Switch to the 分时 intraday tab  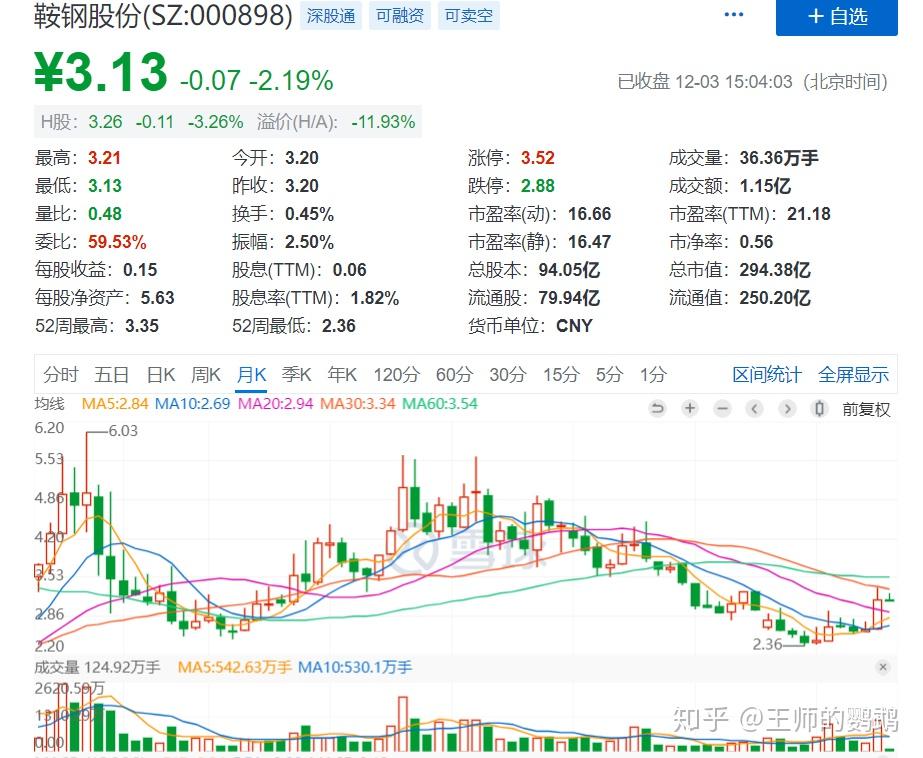point(62,374)
